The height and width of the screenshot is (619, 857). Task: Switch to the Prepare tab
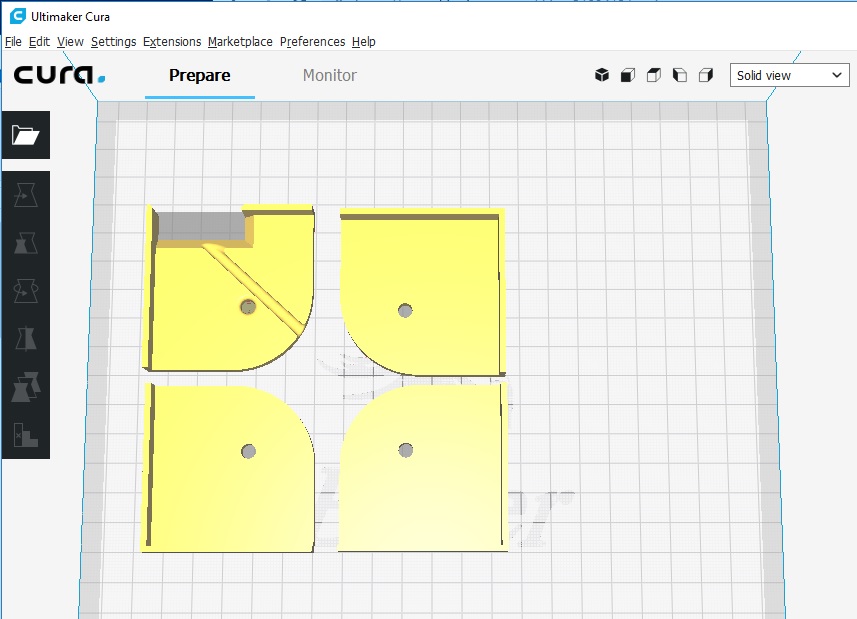tap(199, 75)
